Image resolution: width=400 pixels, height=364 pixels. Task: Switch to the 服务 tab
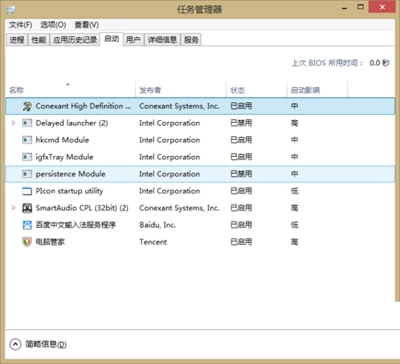point(191,40)
